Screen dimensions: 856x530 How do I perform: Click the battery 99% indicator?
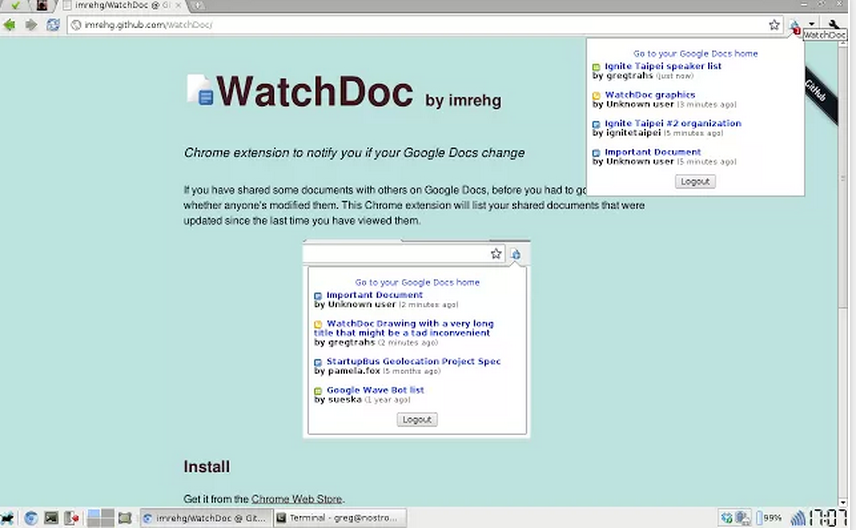(x=769, y=518)
